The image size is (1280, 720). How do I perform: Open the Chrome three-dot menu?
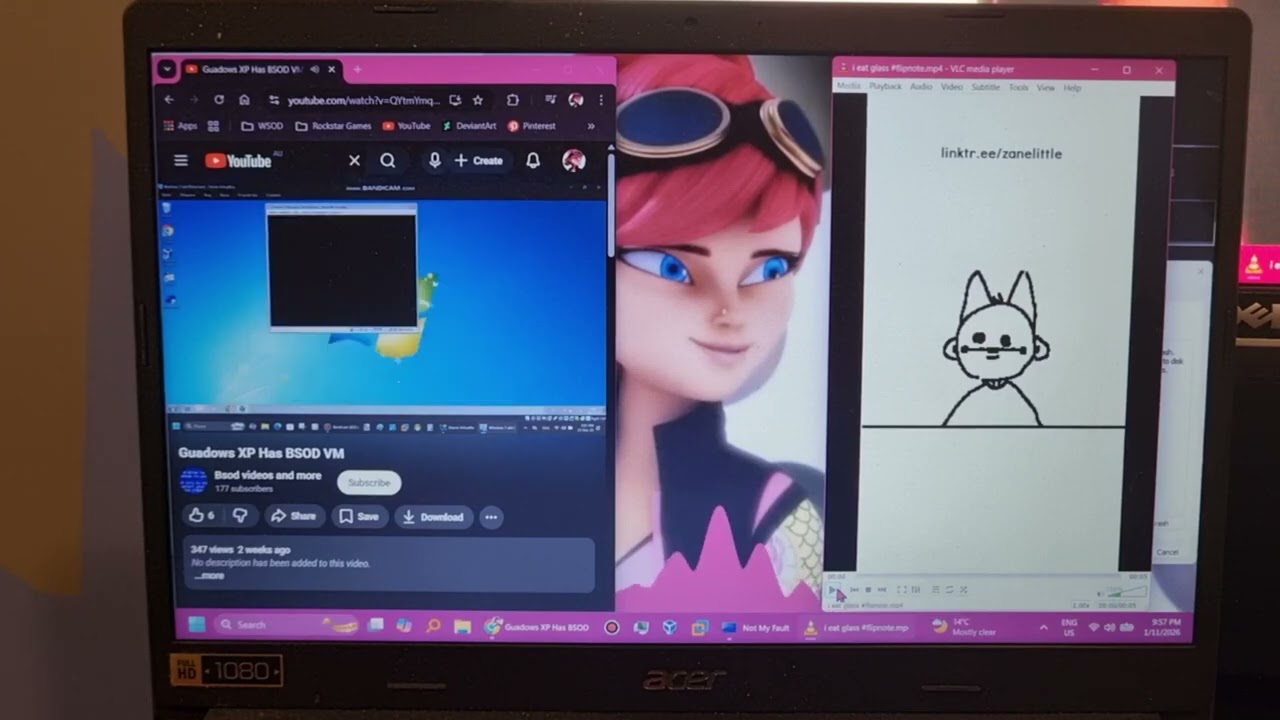(x=600, y=100)
